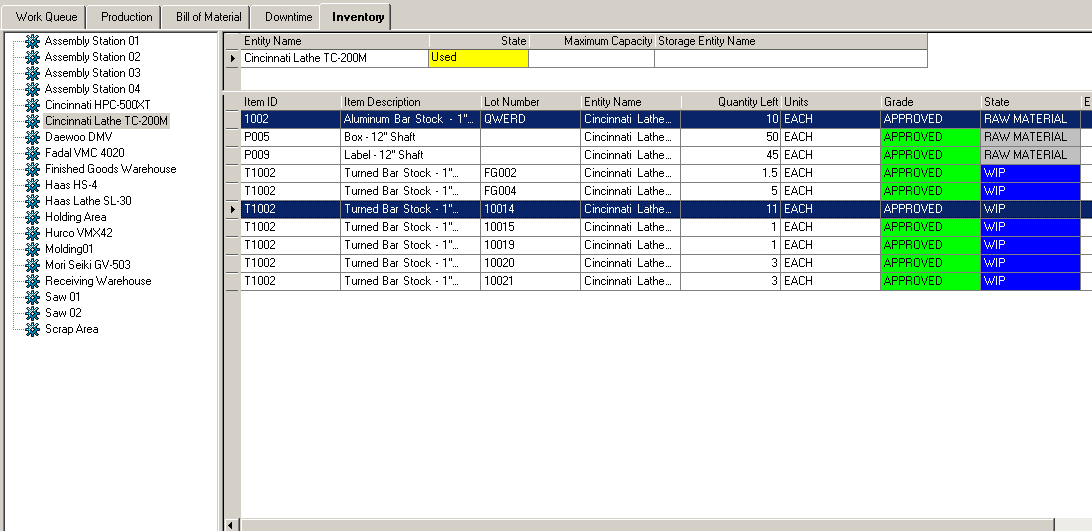Select row selector for Cincinnati Lathe TC-200M entity
1092x531 pixels.
click(x=233, y=59)
